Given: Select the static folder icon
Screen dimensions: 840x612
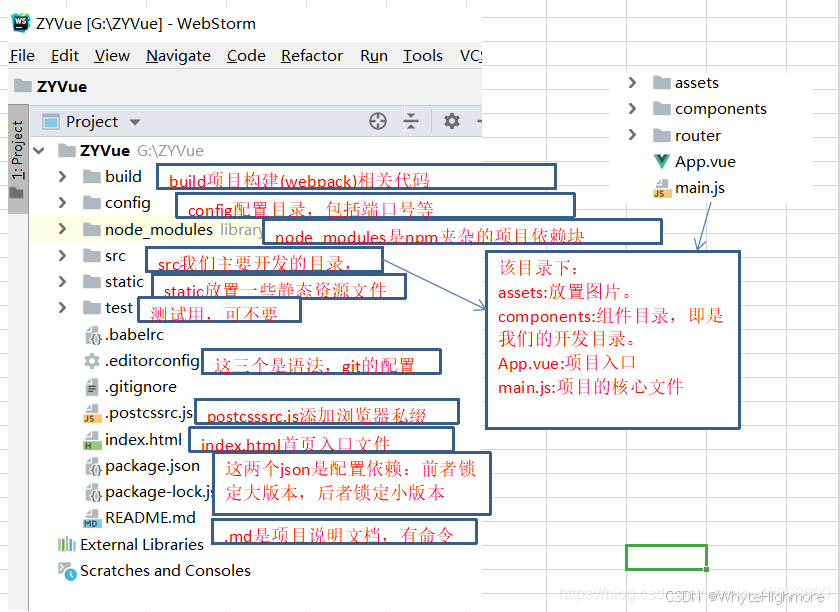Looking at the screenshot, I should point(92,282).
